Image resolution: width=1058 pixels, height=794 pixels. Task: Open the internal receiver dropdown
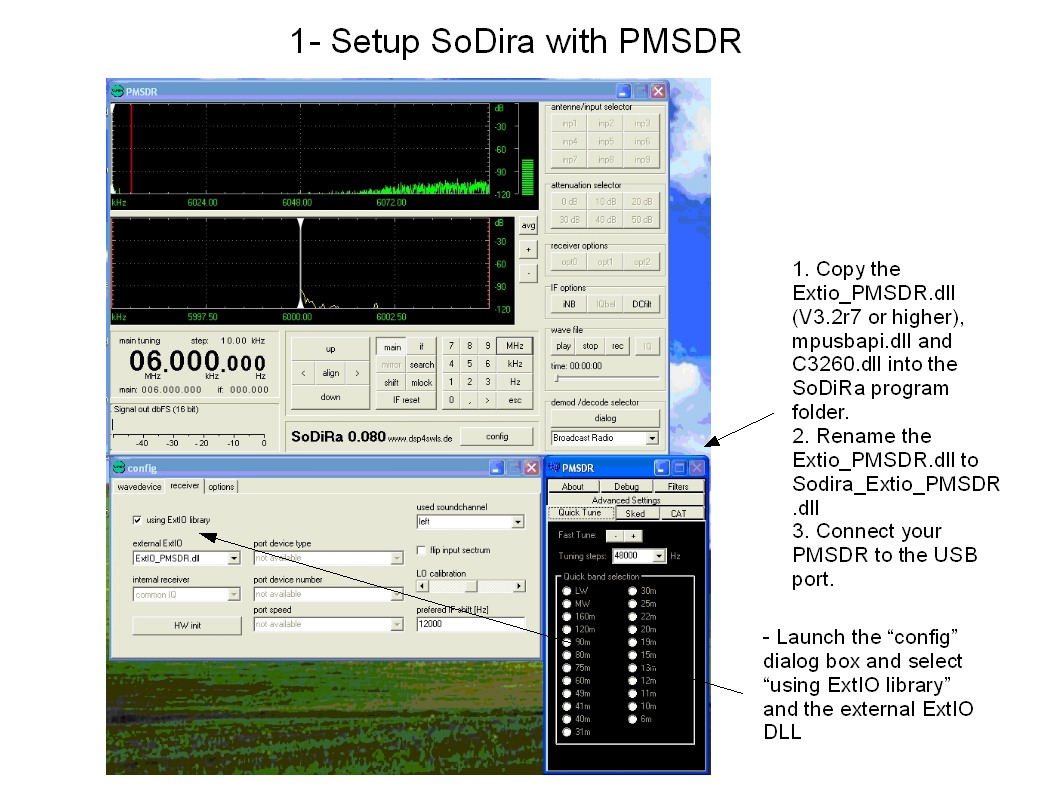pyautogui.click(x=234, y=595)
